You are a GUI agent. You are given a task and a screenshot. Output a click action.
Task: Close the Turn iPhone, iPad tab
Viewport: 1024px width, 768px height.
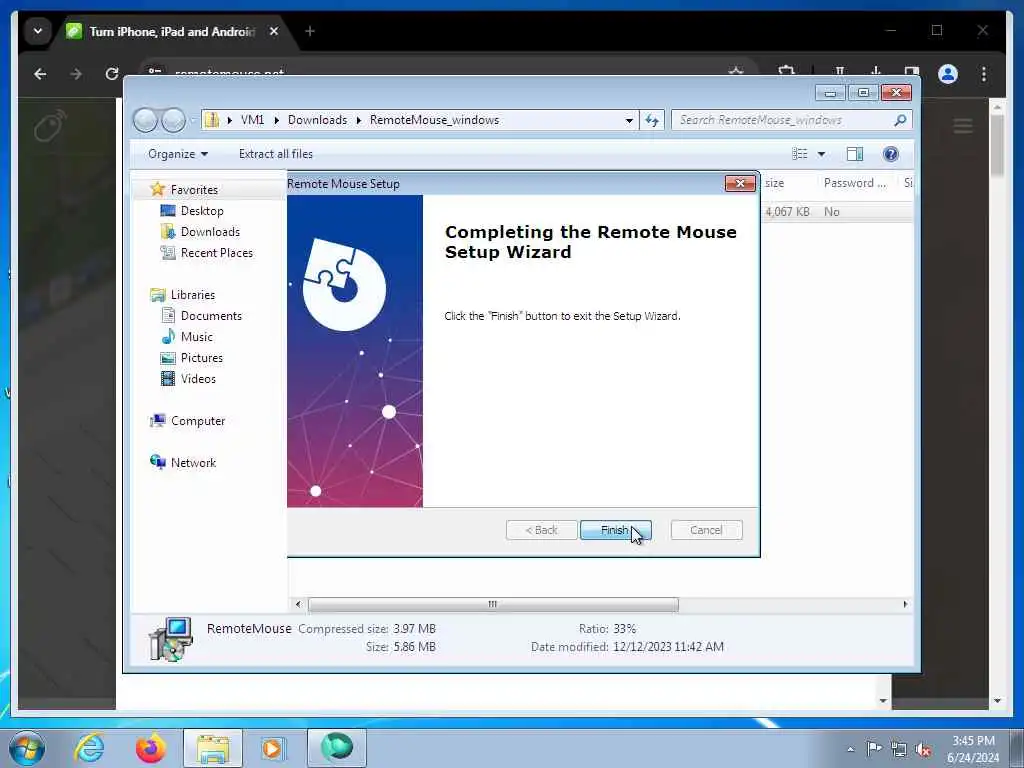pyautogui.click(x=274, y=31)
